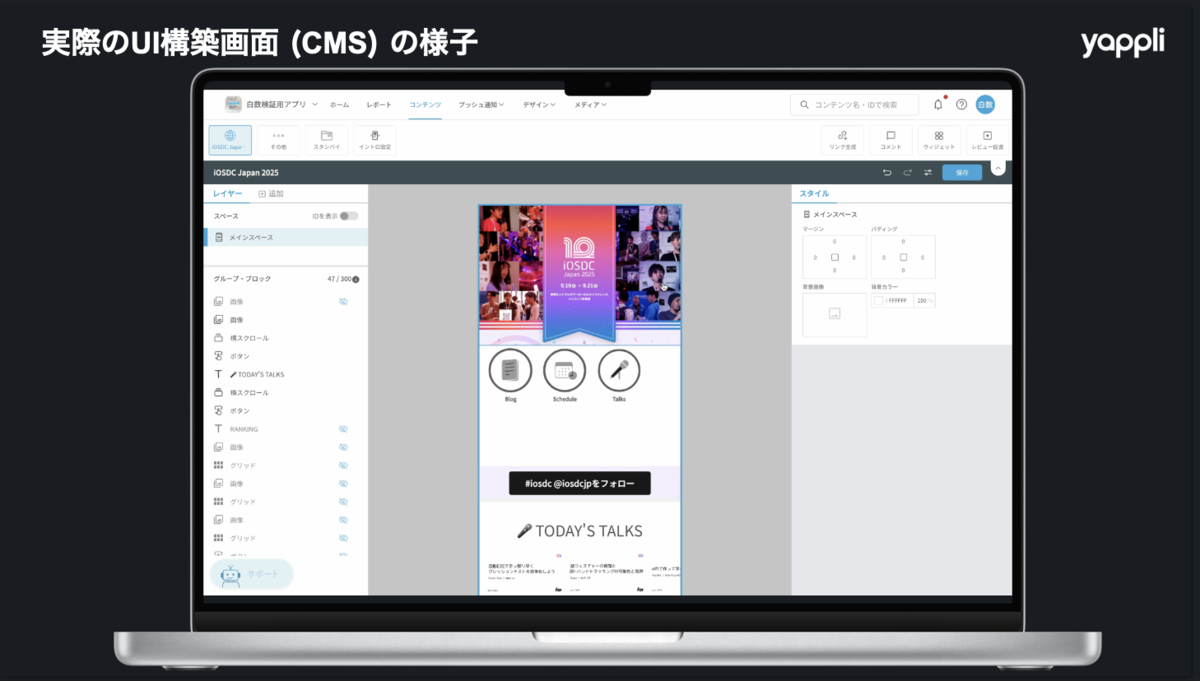Click the margin link-sides square icon
Screen dimensions: 1200x681
(x=835, y=257)
